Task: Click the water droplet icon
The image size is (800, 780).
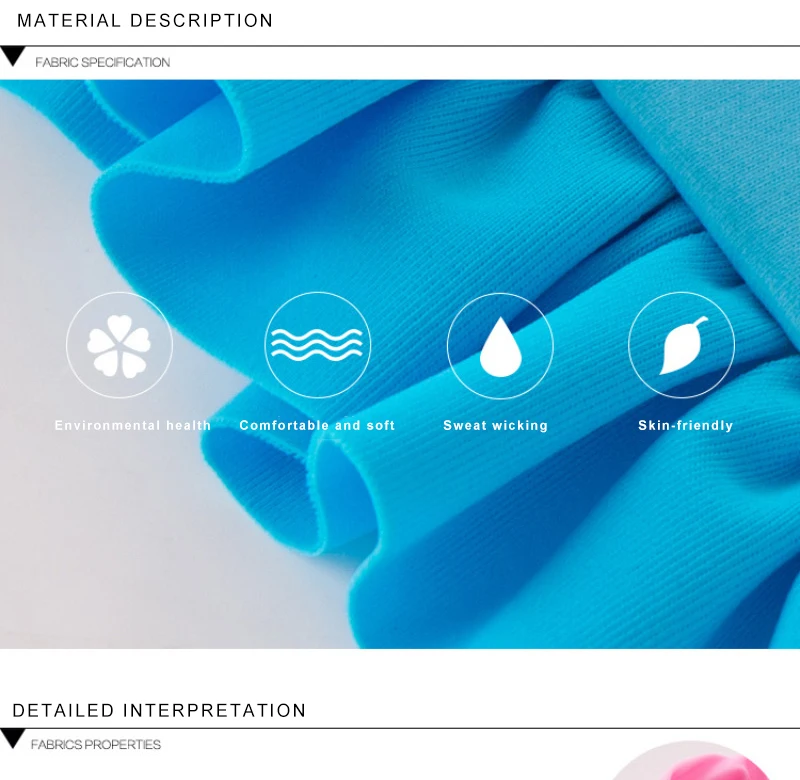Action: (x=501, y=347)
